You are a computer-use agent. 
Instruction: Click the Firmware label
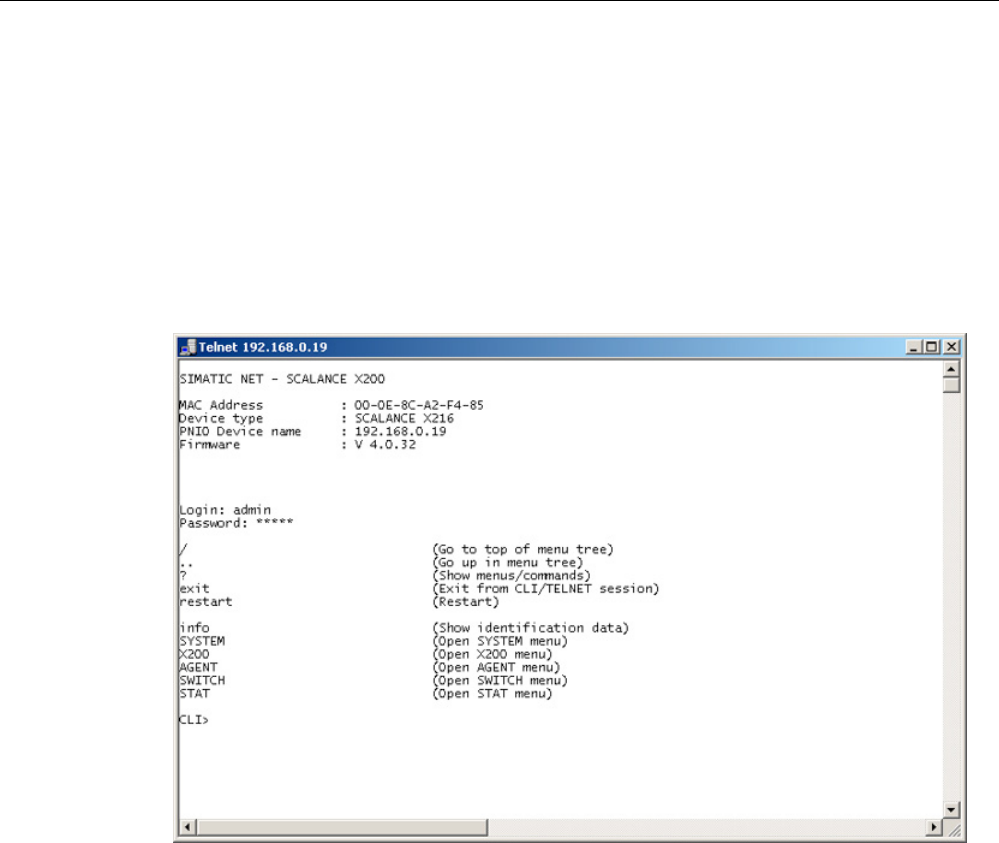[210, 445]
